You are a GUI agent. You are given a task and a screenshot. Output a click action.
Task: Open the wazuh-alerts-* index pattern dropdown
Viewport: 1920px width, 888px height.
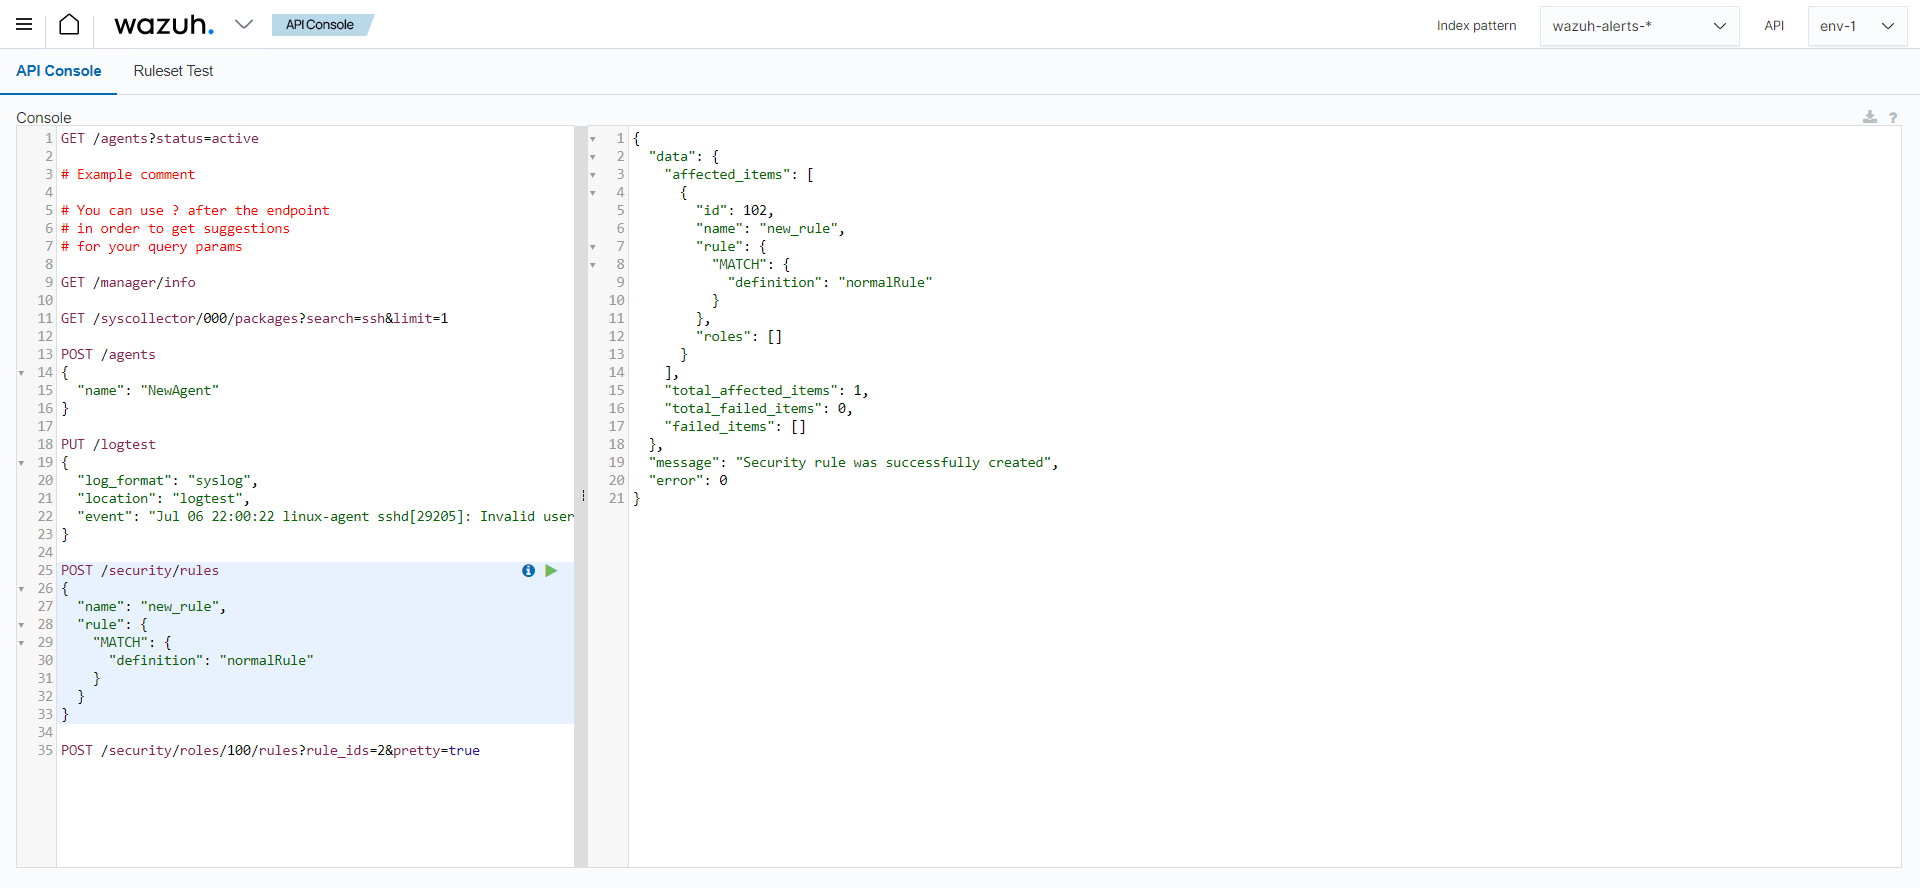click(x=1639, y=26)
